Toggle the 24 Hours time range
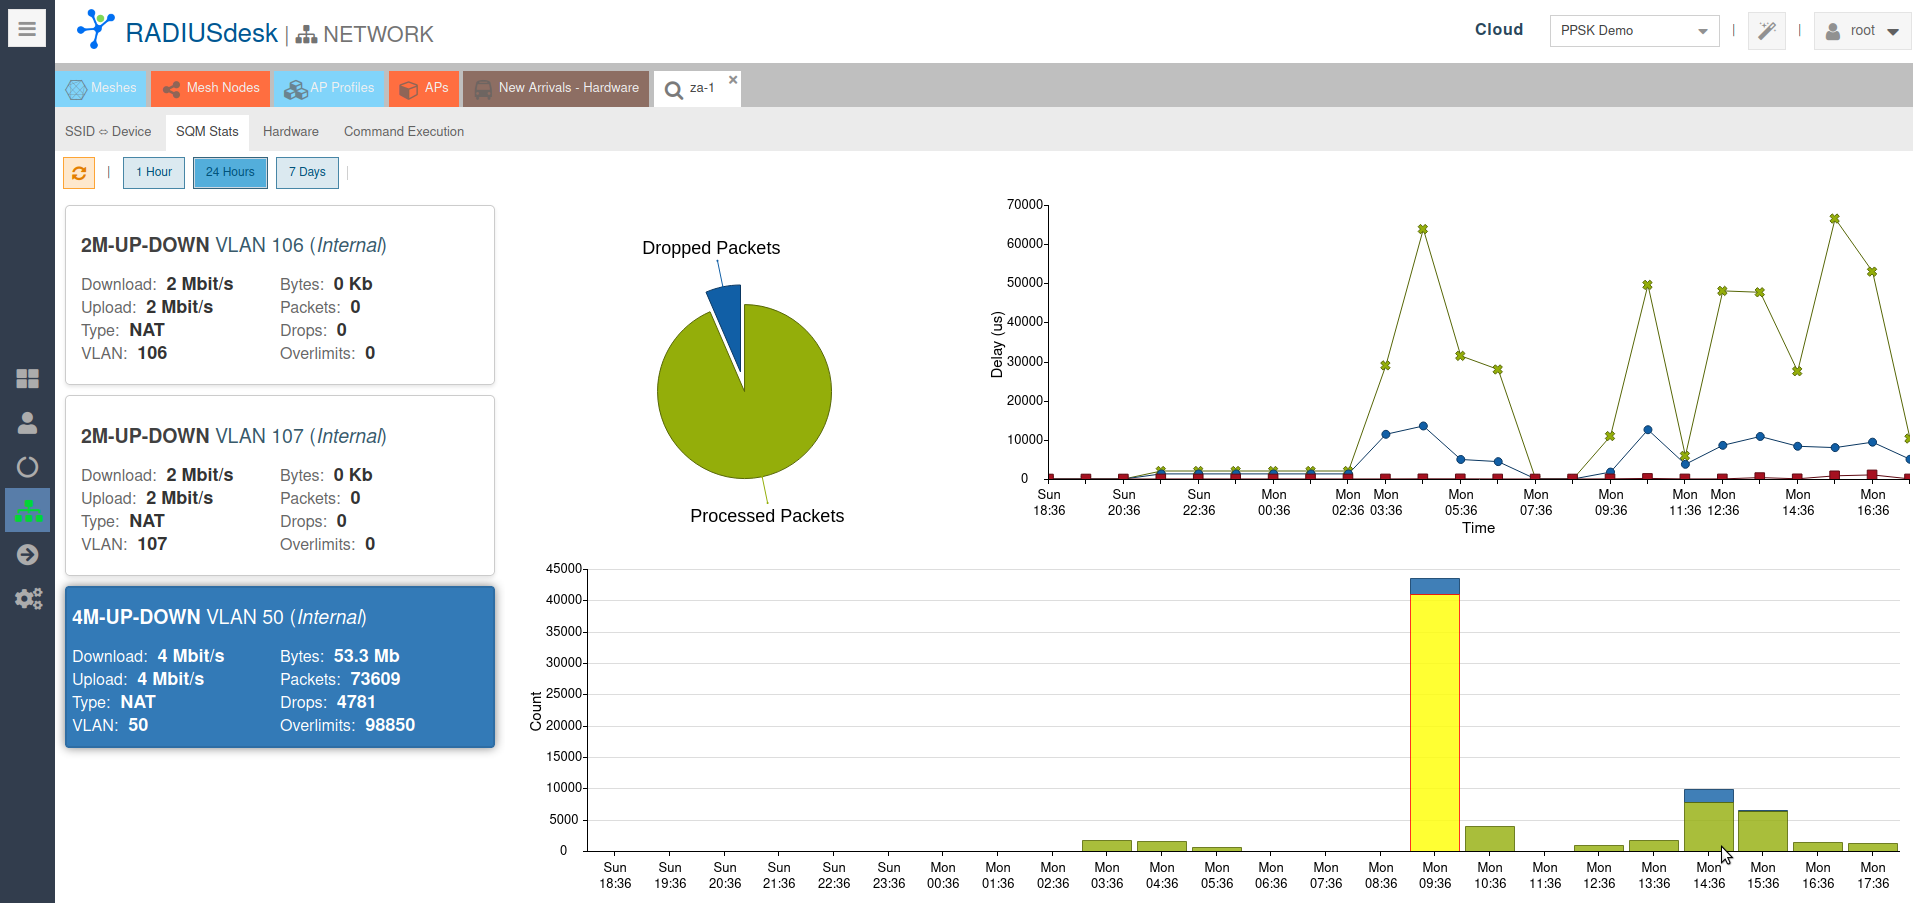Screen dimensions: 1913x903 pyautogui.click(x=230, y=172)
